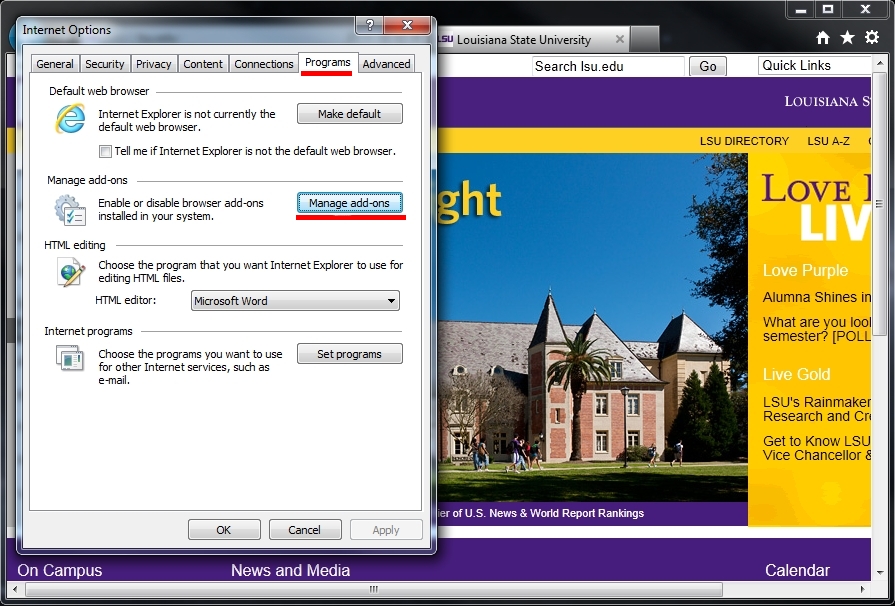Click the Go search button on LSU page
Viewport: 895px width, 606px height.
pos(708,66)
